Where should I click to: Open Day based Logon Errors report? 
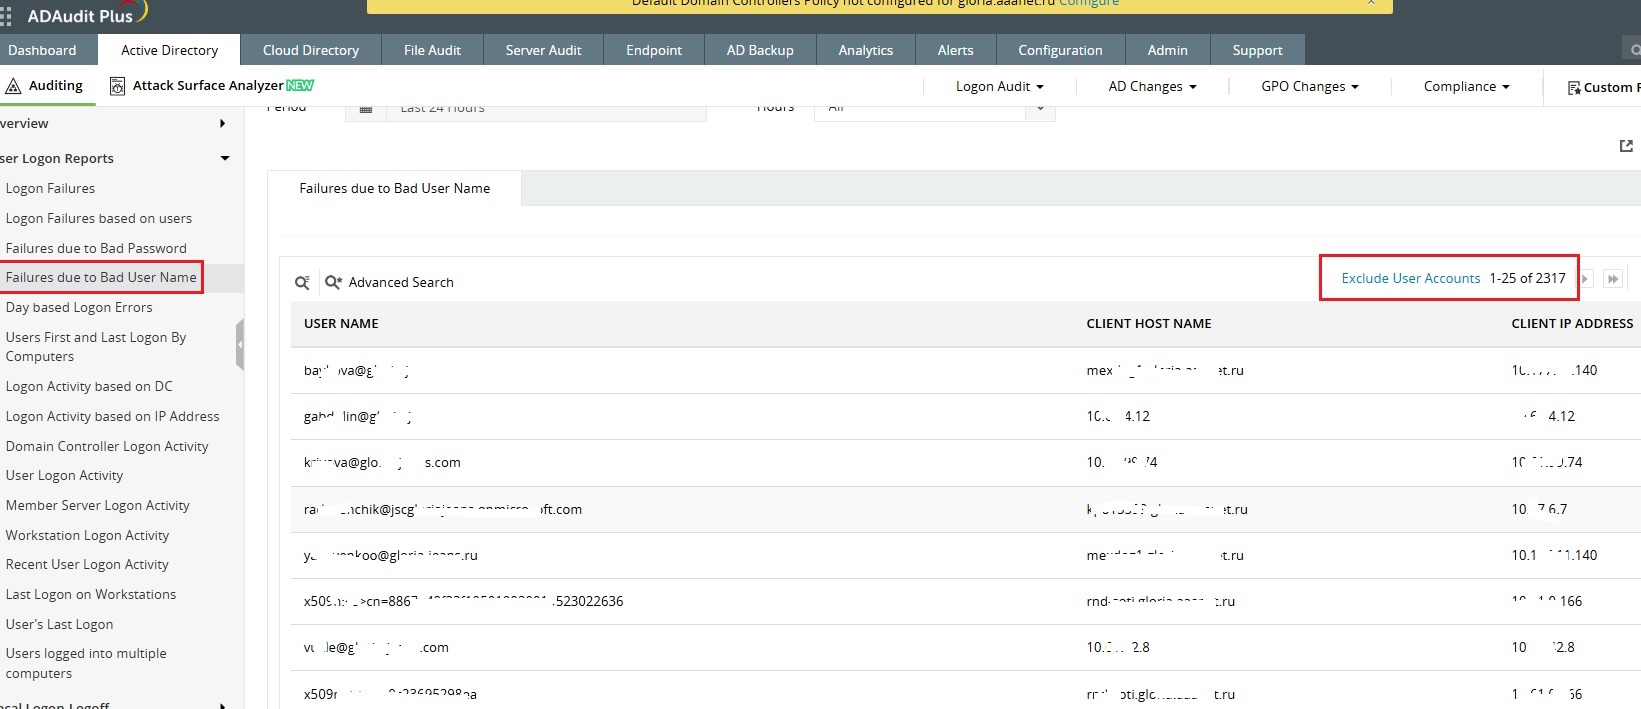point(79,307)
